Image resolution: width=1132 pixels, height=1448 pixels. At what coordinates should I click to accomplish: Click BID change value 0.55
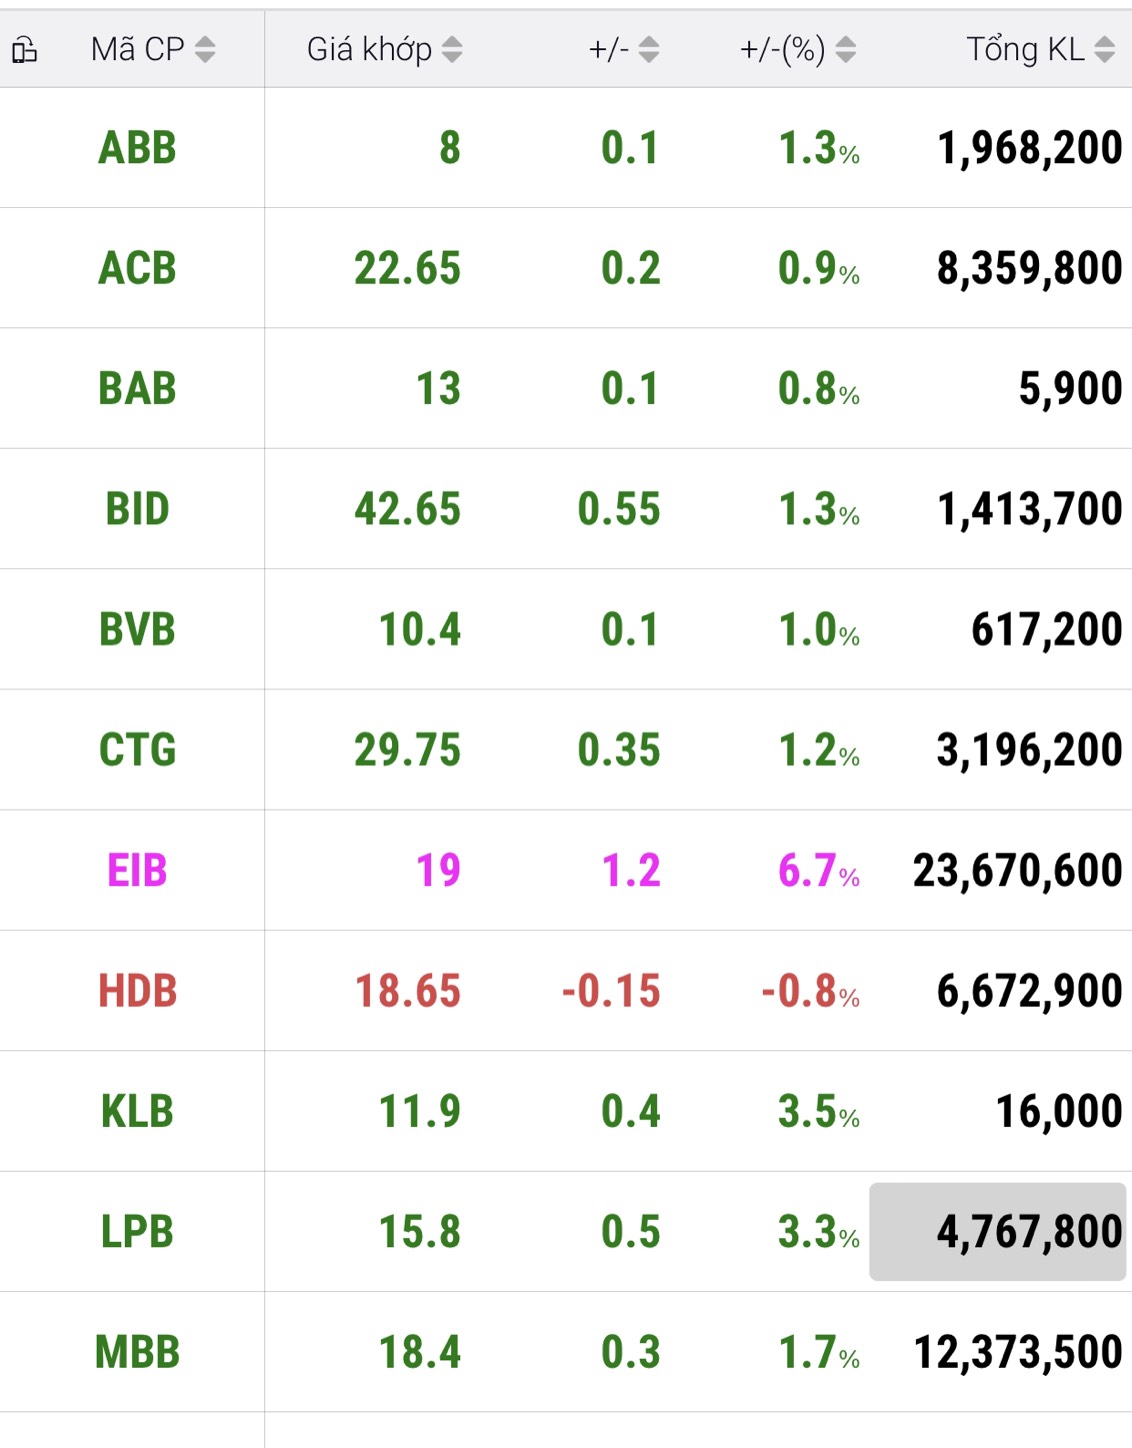[x=619, y=509]
